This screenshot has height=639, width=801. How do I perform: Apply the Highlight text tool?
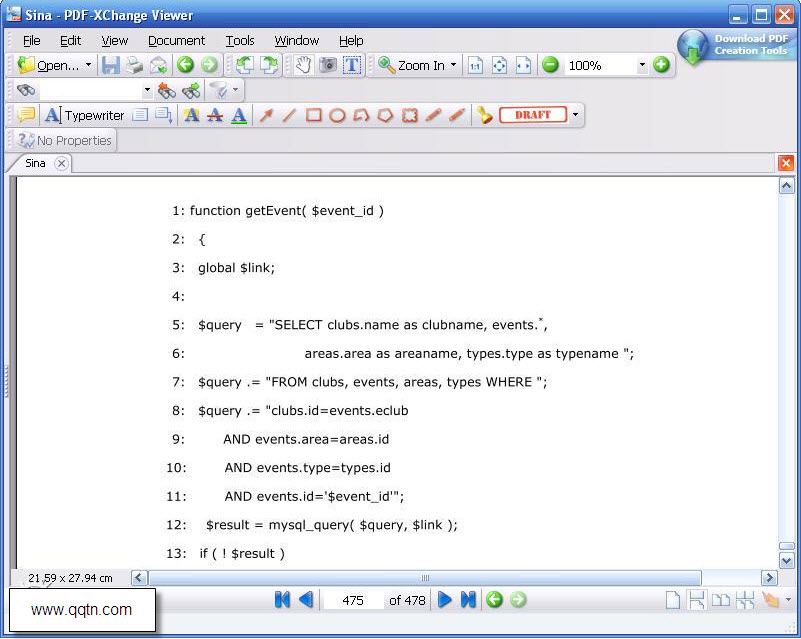tap(192, 115)
